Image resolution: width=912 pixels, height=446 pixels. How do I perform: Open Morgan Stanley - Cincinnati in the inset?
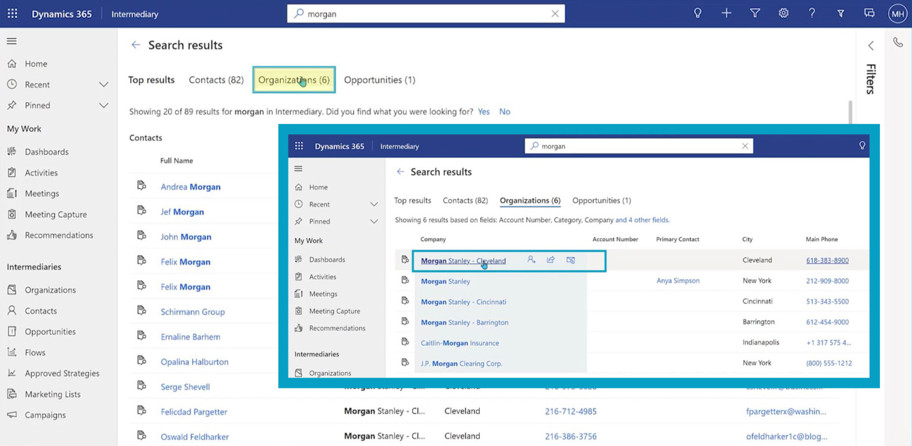[464, 302]
